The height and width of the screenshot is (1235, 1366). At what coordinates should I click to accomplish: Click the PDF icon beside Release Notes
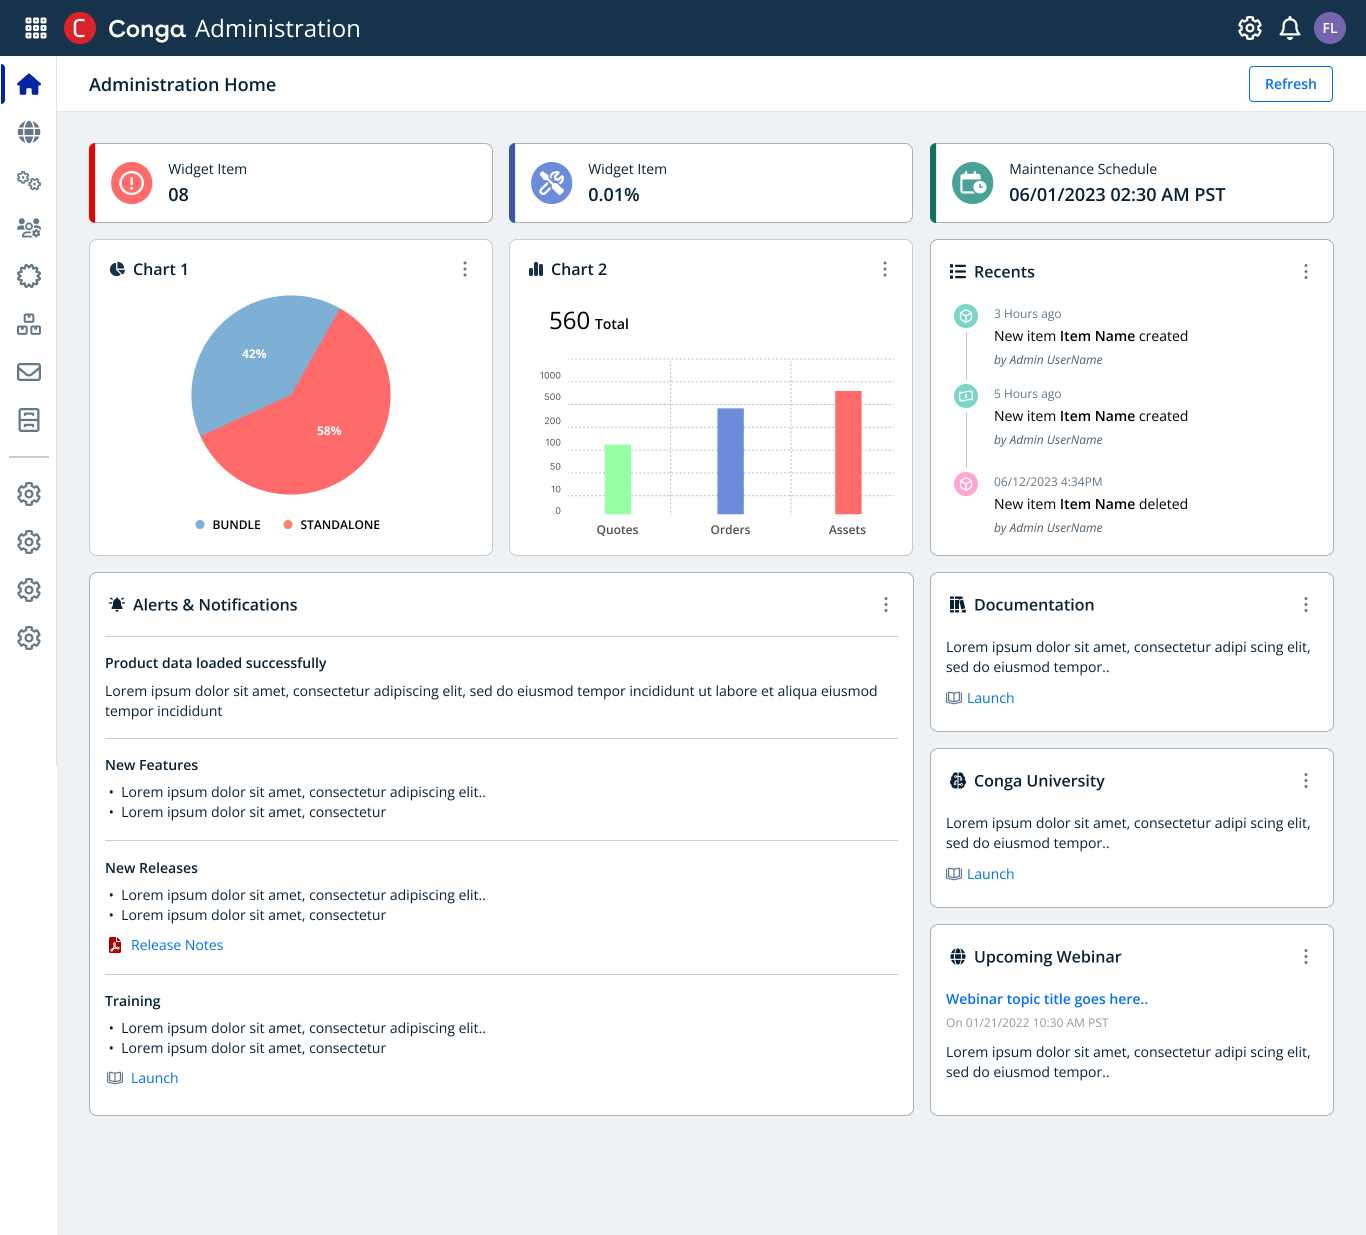click(115, 945)
